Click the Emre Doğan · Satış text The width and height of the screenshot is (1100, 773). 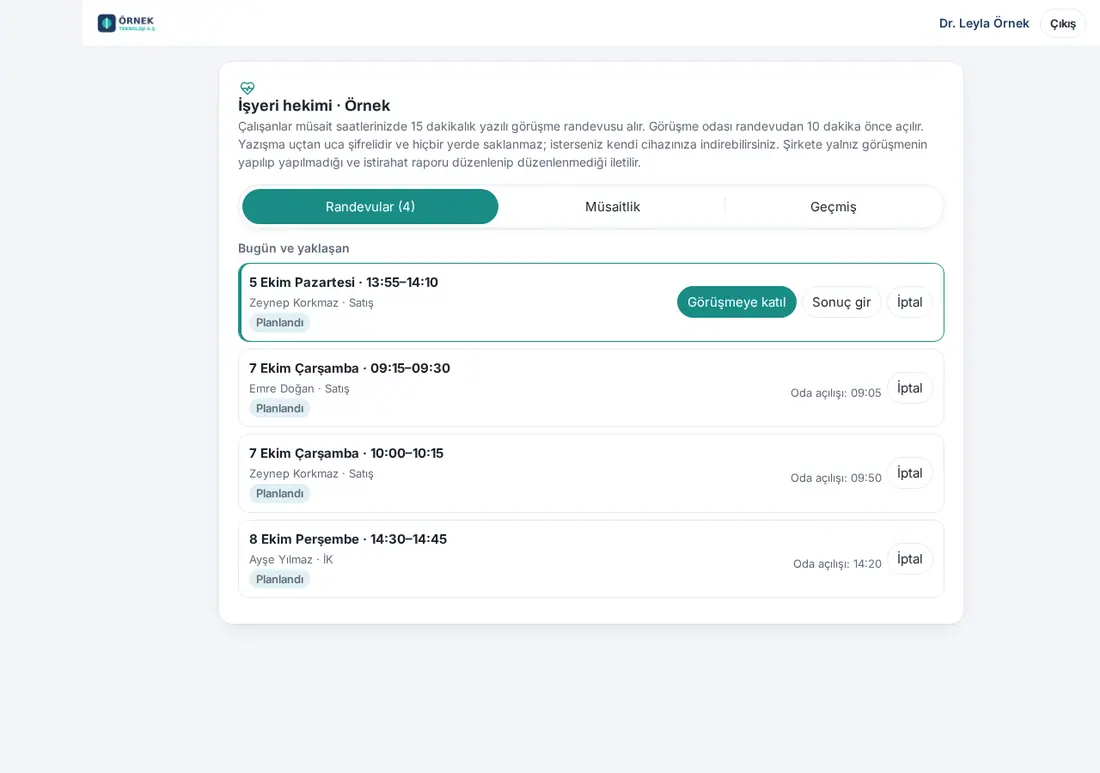coord(299,389)
